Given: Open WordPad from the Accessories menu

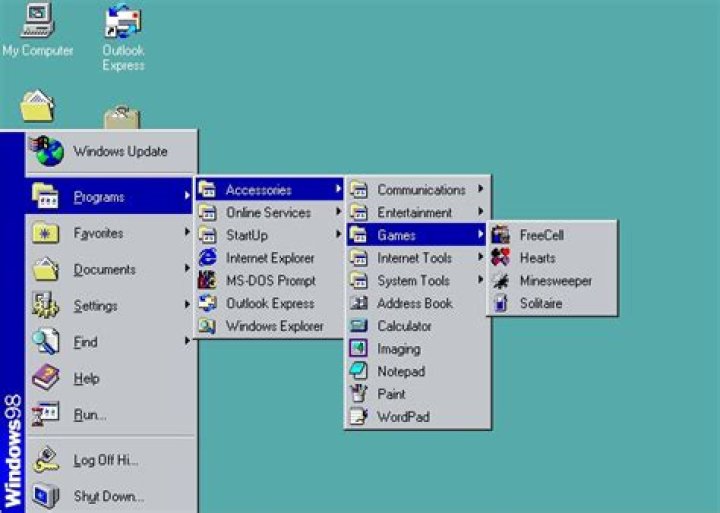Looking at the screenshot, I should coord(402,417).
